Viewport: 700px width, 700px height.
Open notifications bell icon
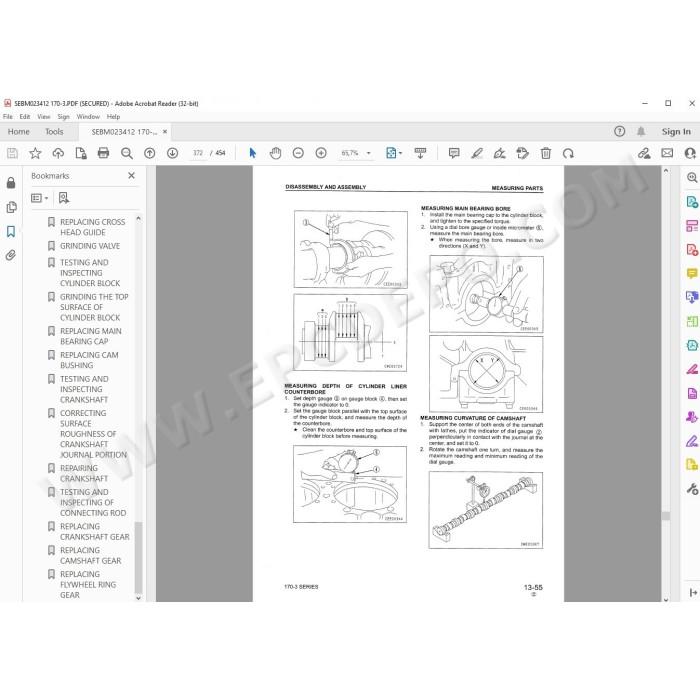[641, 131]
